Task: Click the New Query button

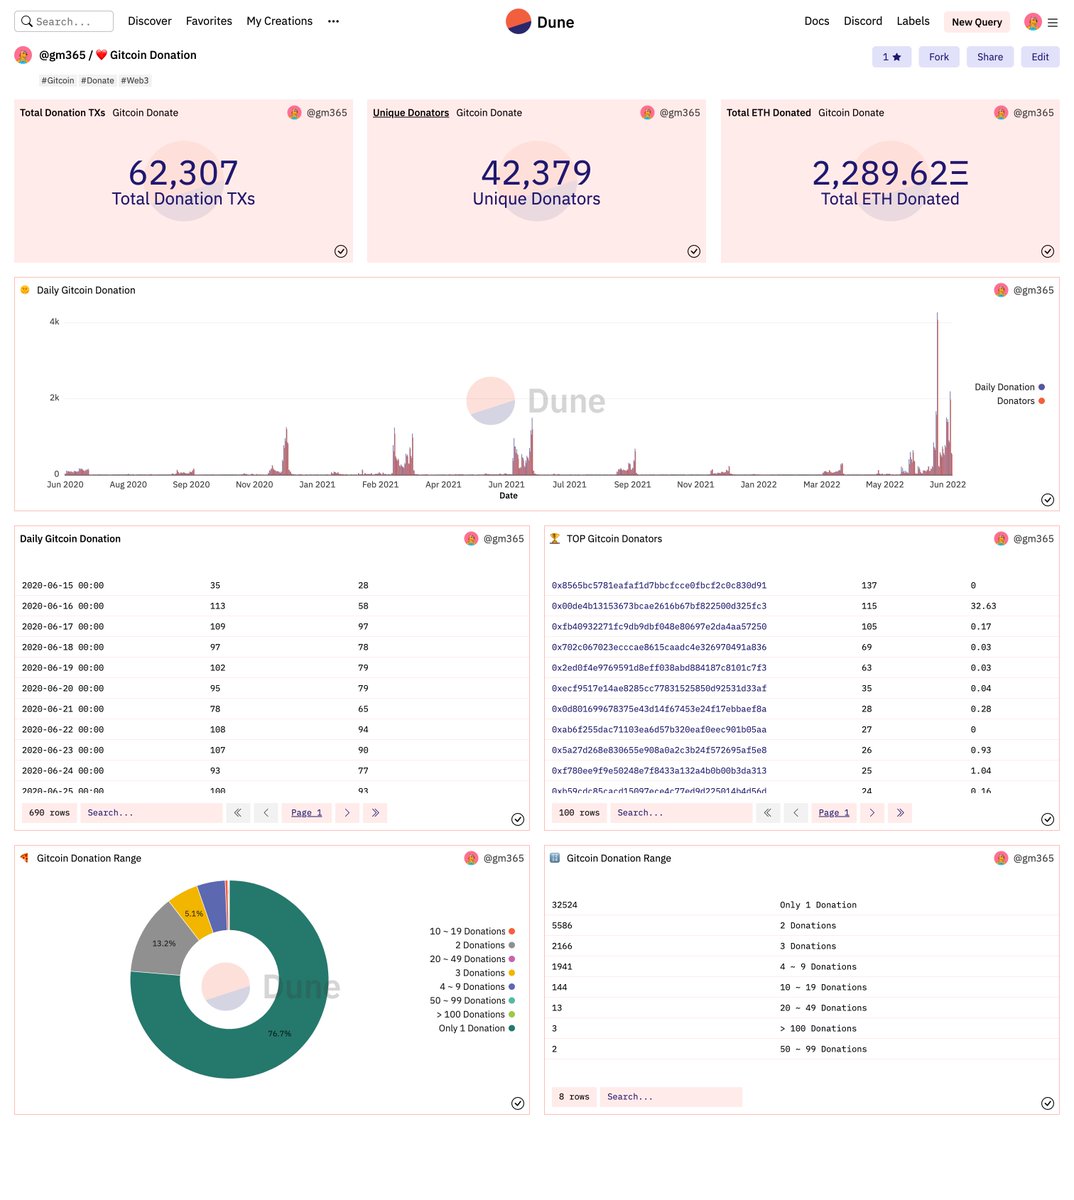Action: click(977, 22)
